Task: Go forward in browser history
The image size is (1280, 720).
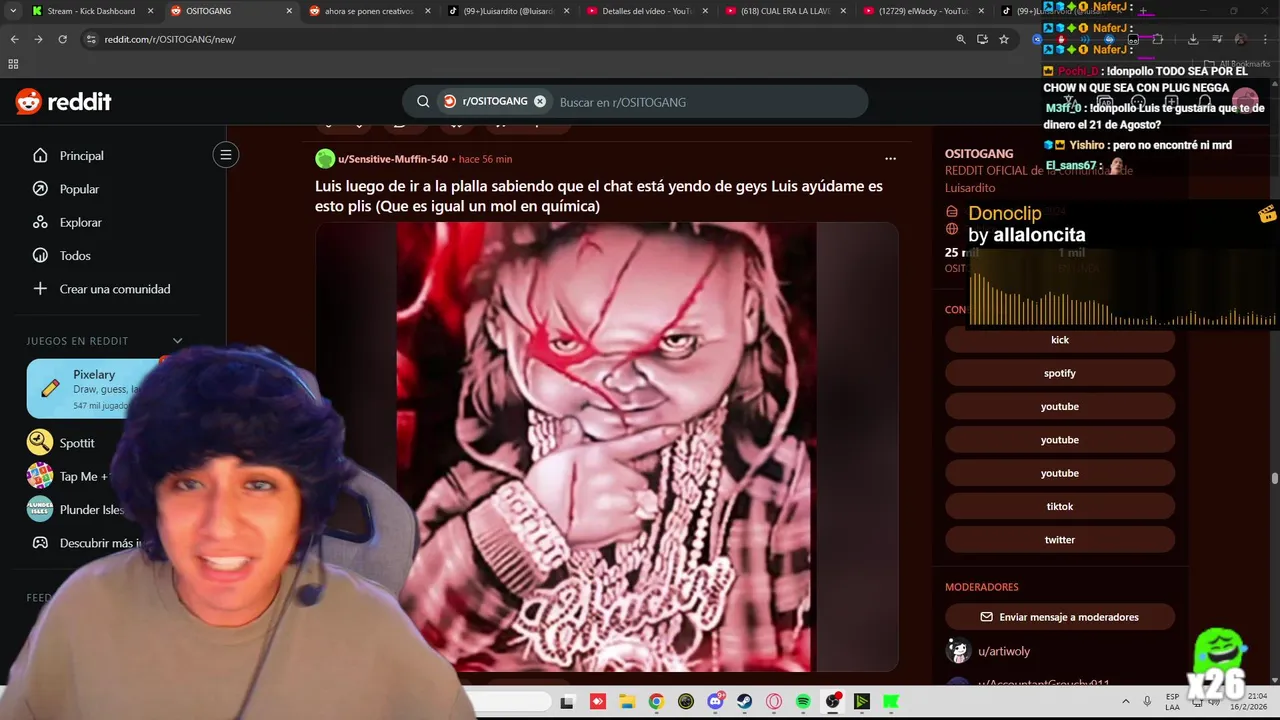Action: point(38,39)
